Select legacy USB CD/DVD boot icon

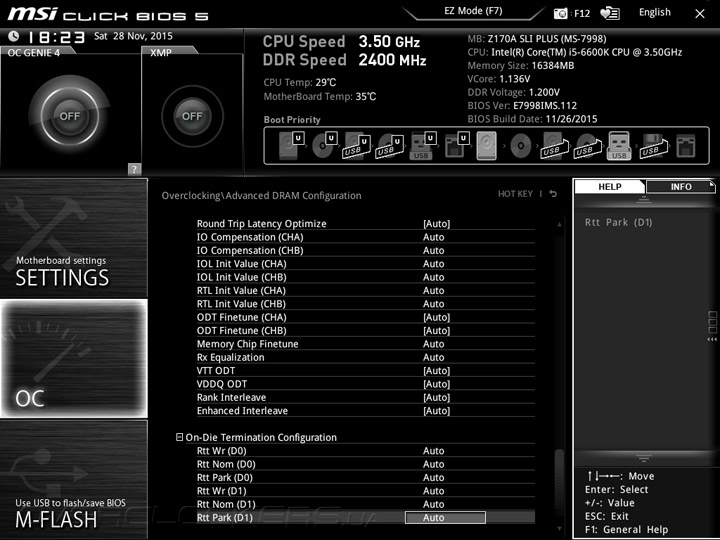pos(588,146)
